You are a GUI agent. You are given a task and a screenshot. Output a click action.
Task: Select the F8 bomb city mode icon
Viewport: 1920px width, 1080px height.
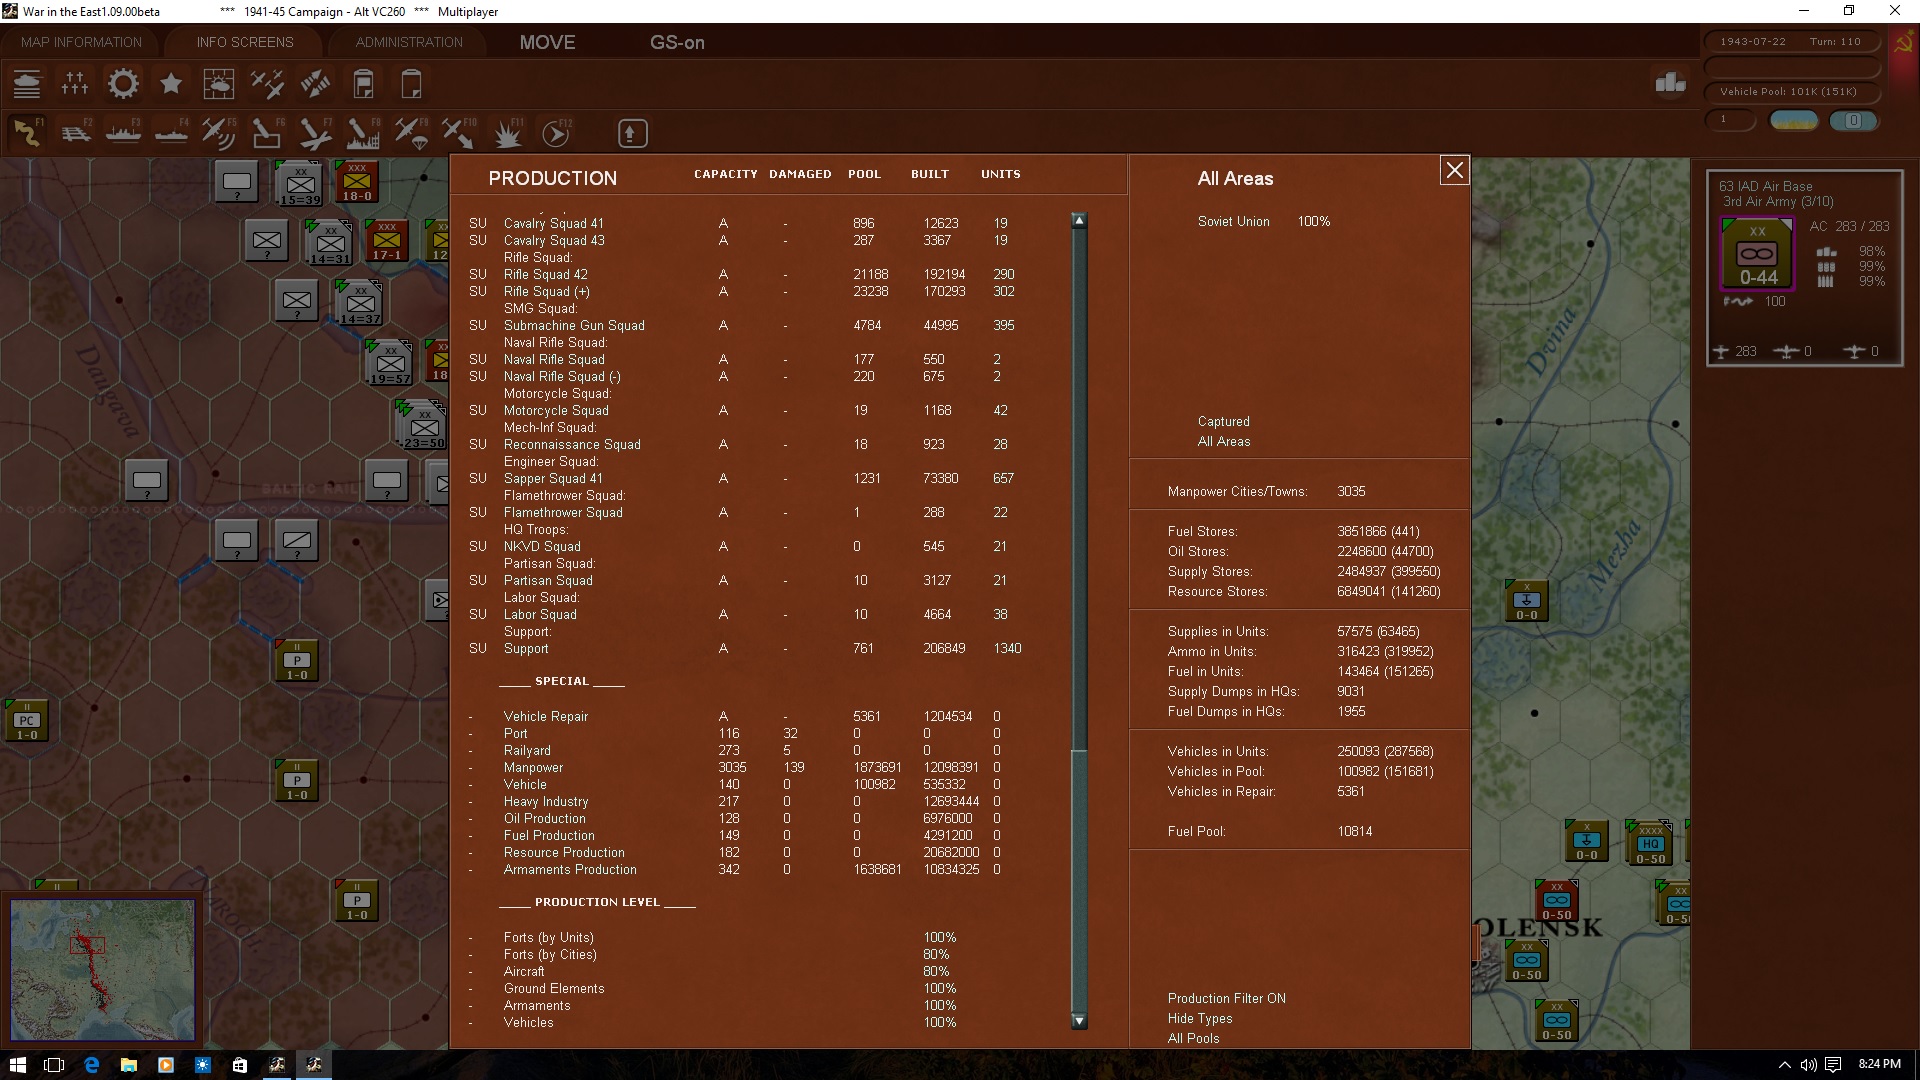(363, 133)
